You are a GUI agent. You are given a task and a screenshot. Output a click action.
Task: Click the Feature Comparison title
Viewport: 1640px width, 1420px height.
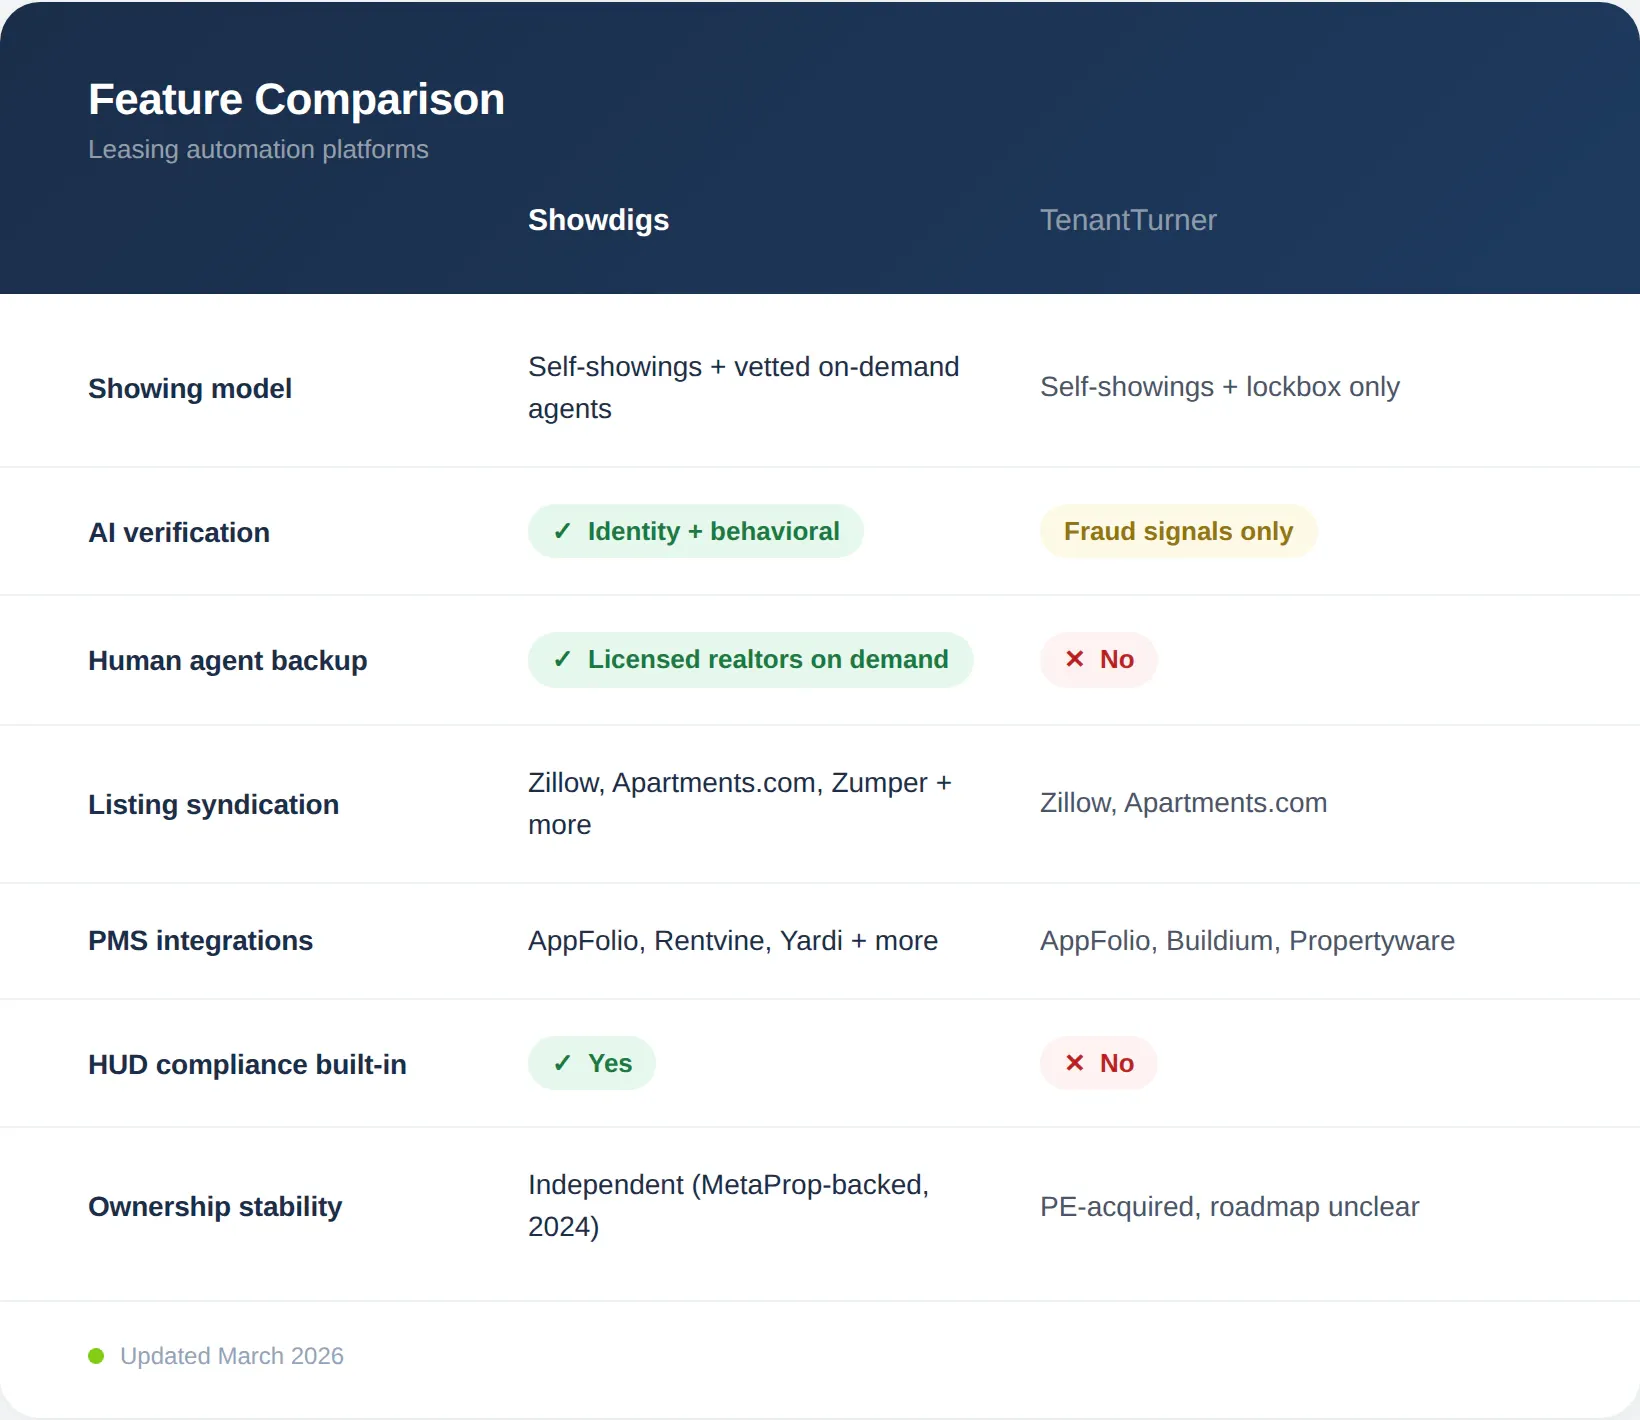[296, 99]
